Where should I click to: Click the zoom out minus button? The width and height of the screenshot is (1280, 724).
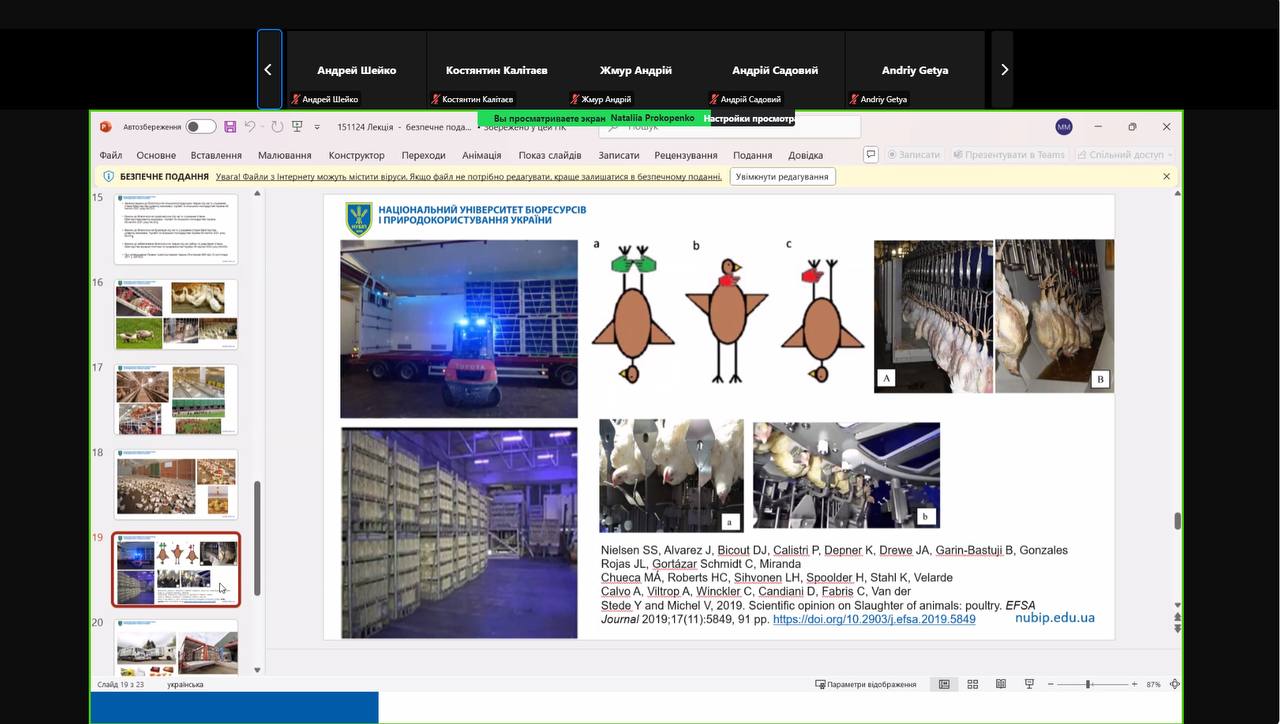1051,684
